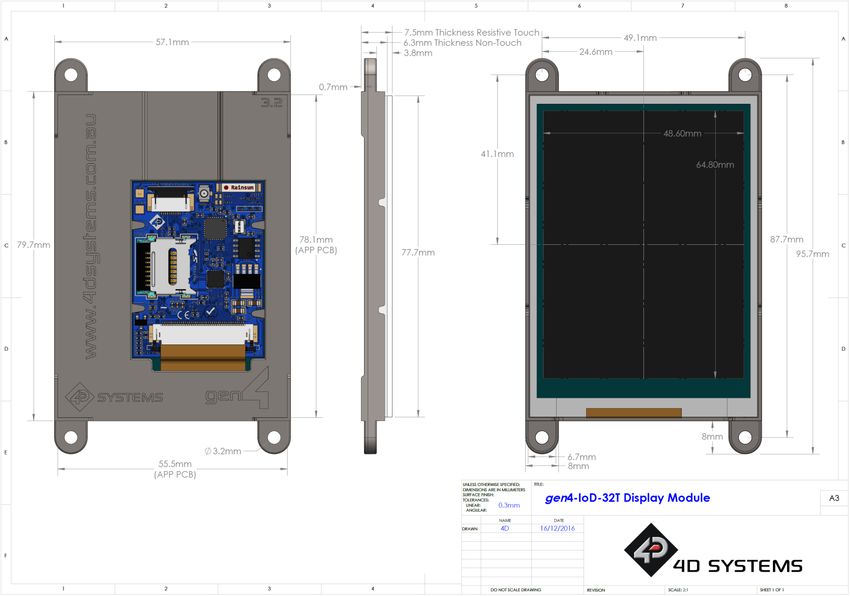Select the 95.7mm overall height dimension

click(813, 254)
